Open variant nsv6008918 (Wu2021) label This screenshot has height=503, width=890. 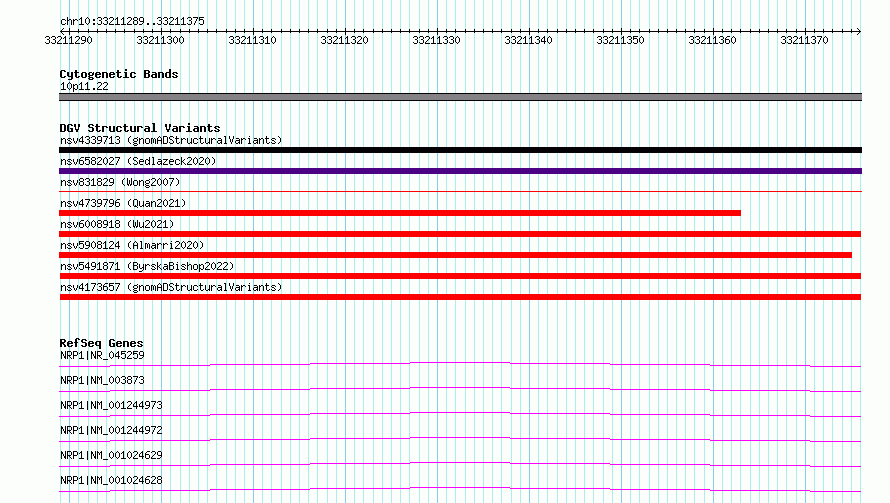(117, 224)
